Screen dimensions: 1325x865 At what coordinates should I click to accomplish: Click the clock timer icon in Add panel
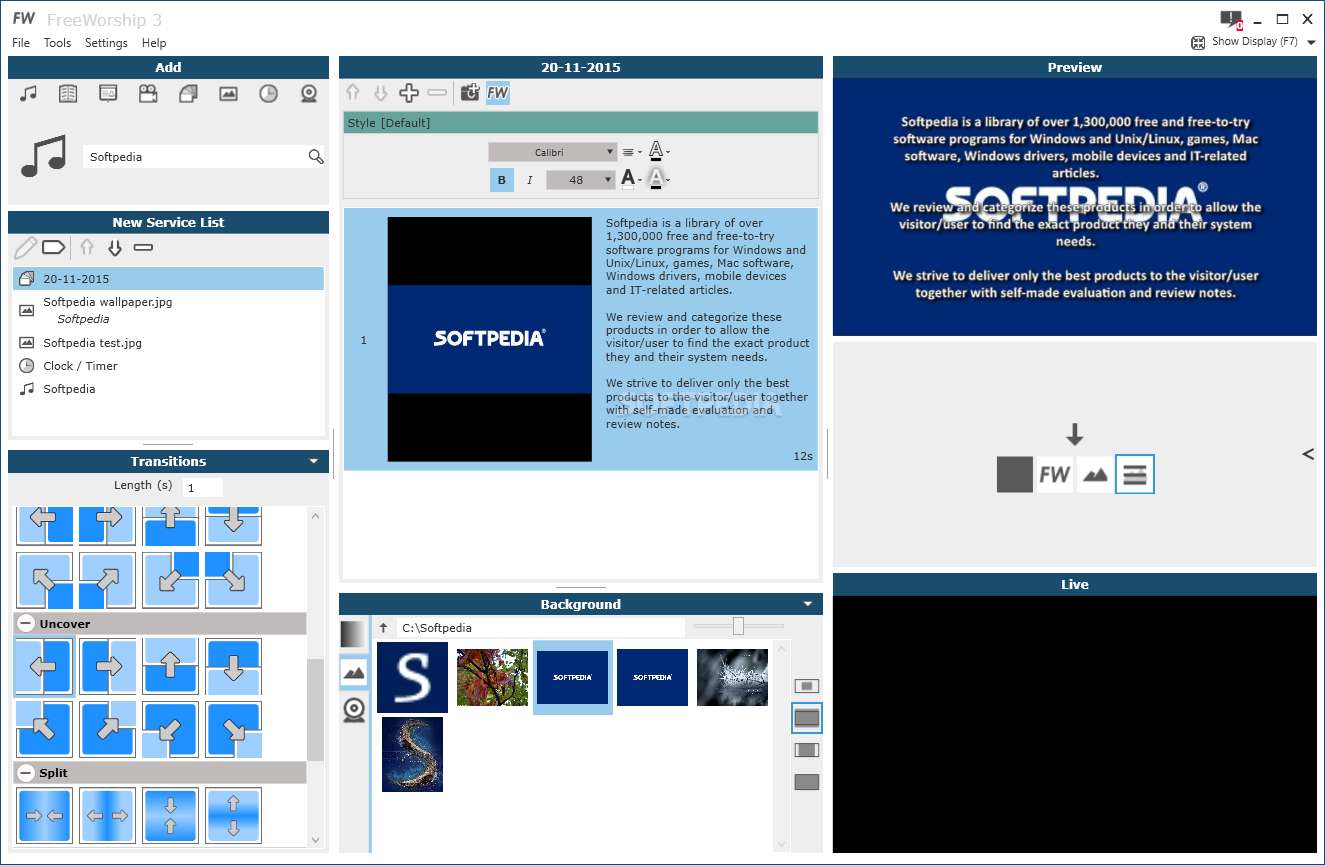(x=268, y=93)
